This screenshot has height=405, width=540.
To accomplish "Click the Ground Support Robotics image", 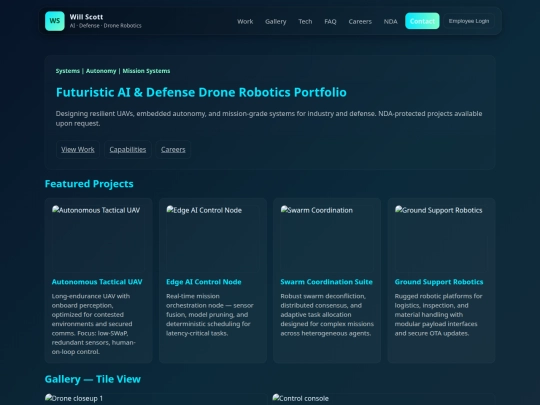I will pos(442,239).
